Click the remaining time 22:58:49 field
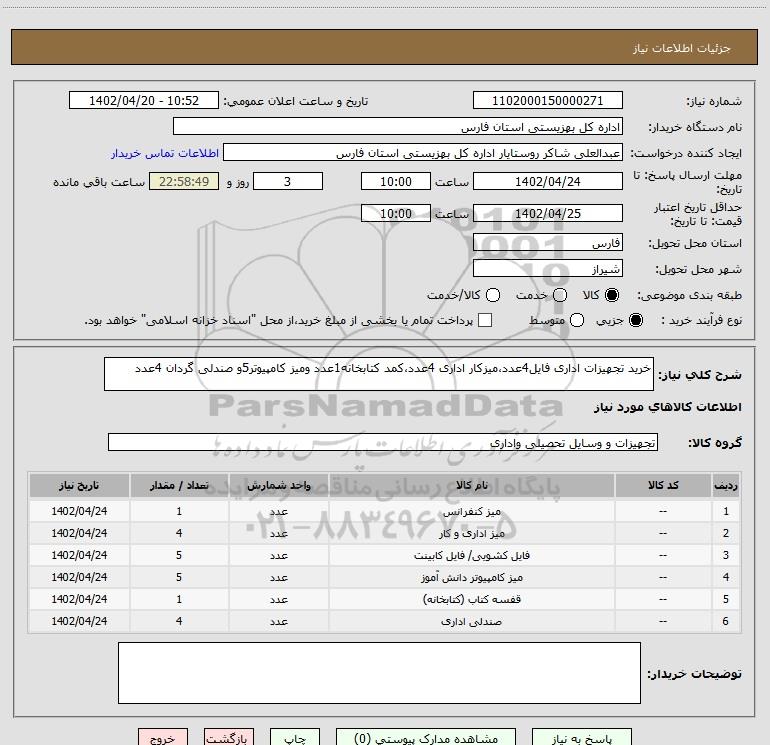The height and width of the screenshot is (745, 770). (184, 181)
